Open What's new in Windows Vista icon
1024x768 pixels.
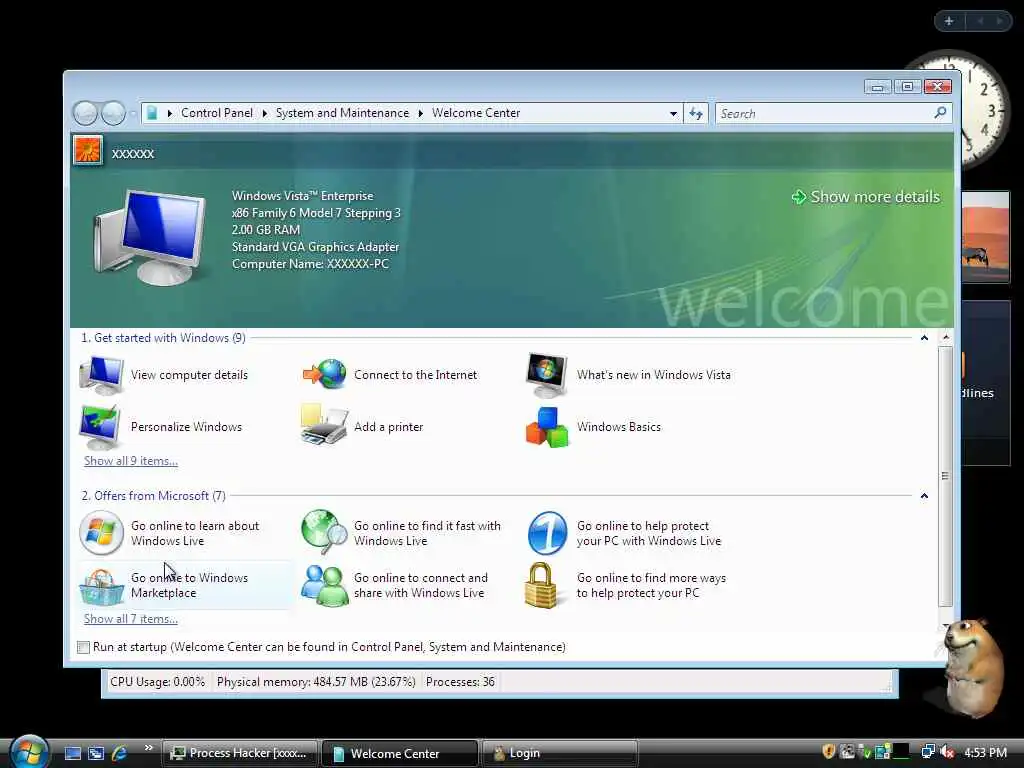[547, 375]
